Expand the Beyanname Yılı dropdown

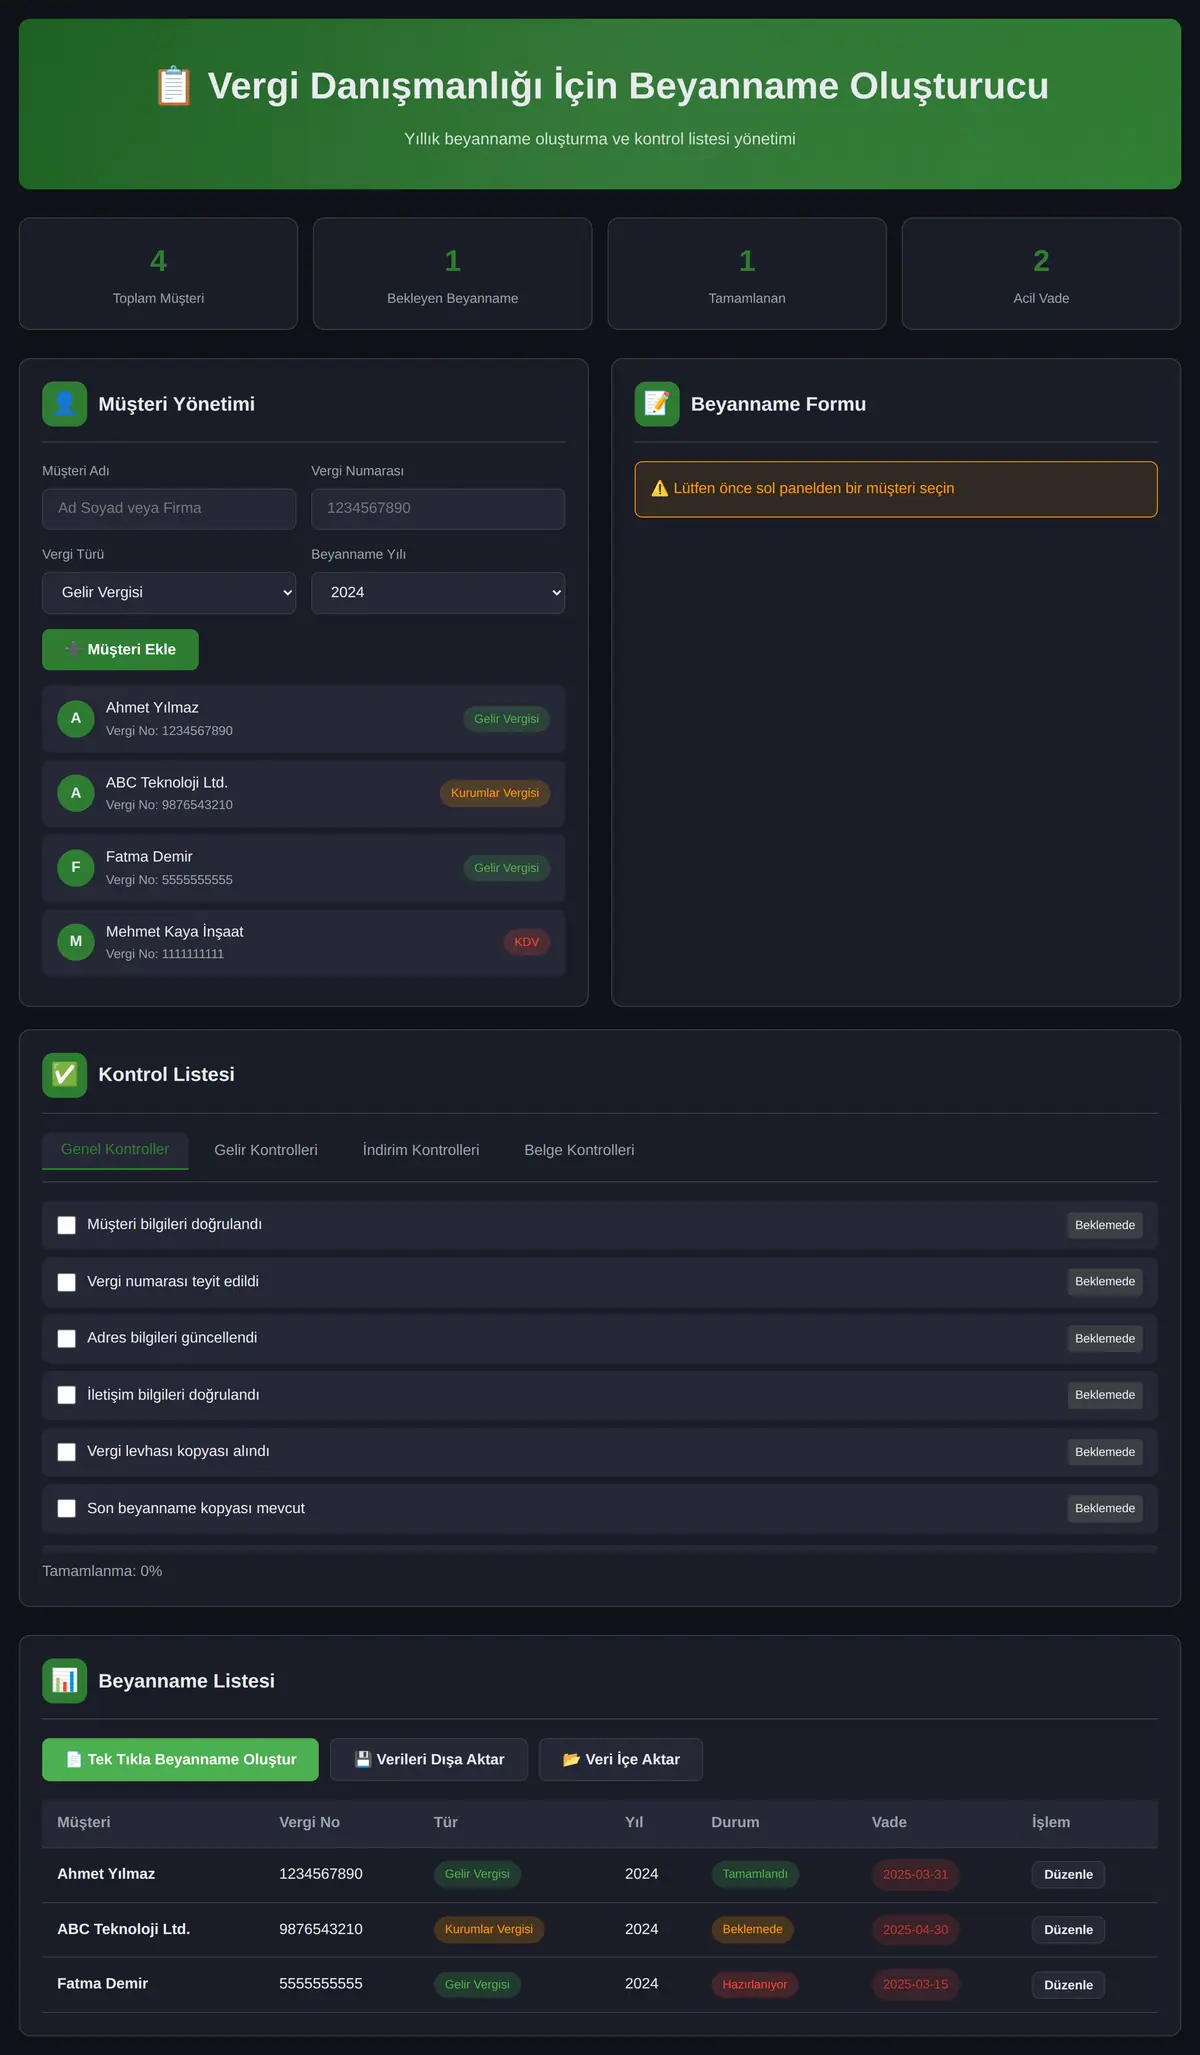click(438, 593)
